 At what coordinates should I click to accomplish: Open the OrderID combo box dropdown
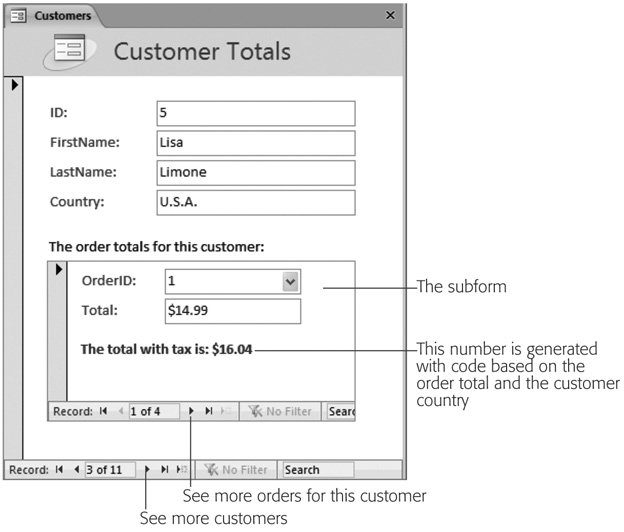coord(291,281)
